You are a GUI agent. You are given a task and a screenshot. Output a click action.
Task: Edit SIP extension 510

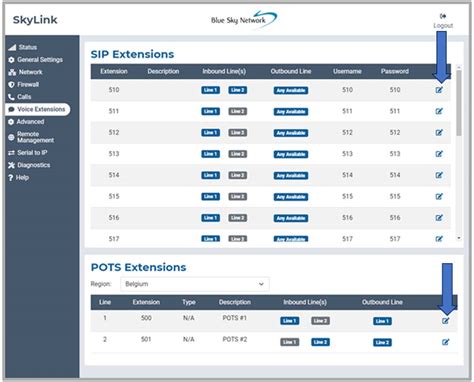coord(439,90)
